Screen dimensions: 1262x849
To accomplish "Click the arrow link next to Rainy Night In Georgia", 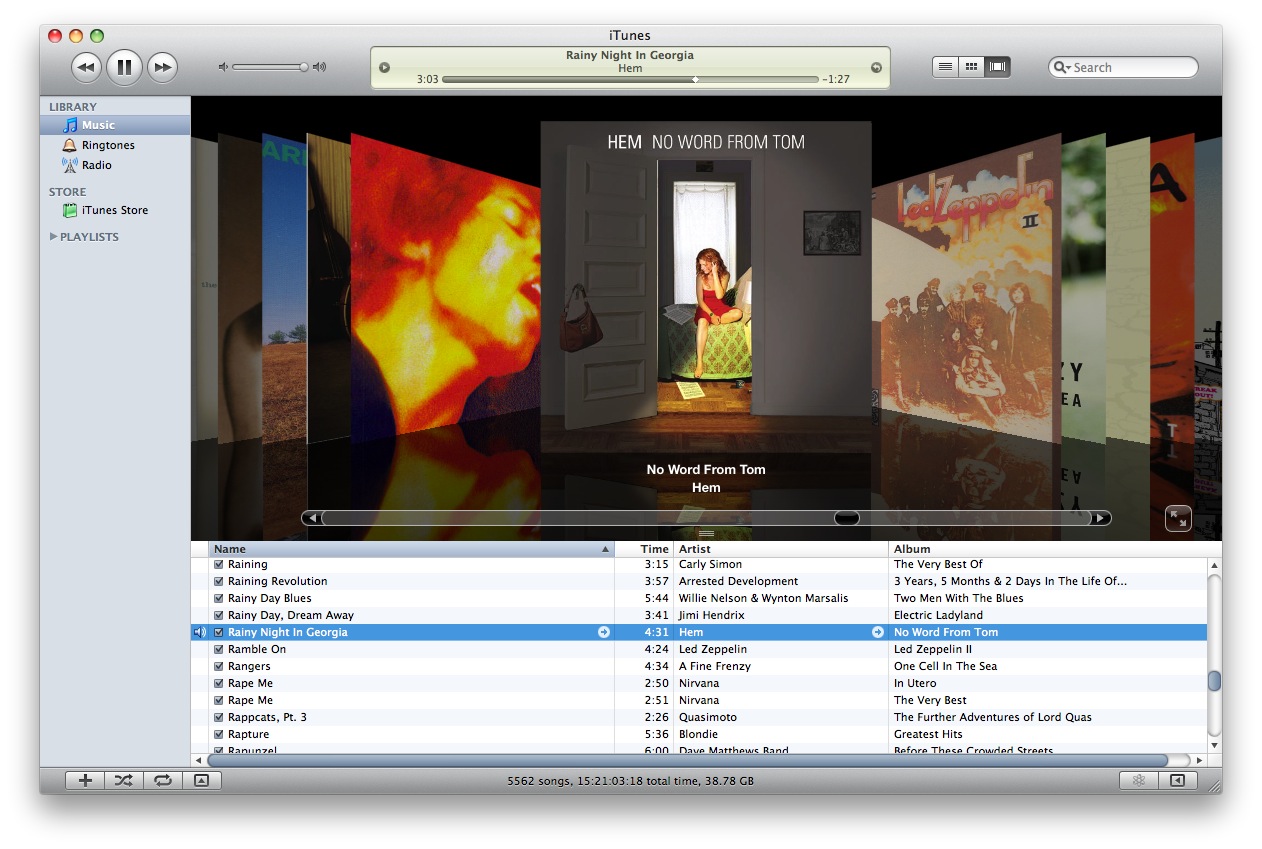I will point(604,632).
